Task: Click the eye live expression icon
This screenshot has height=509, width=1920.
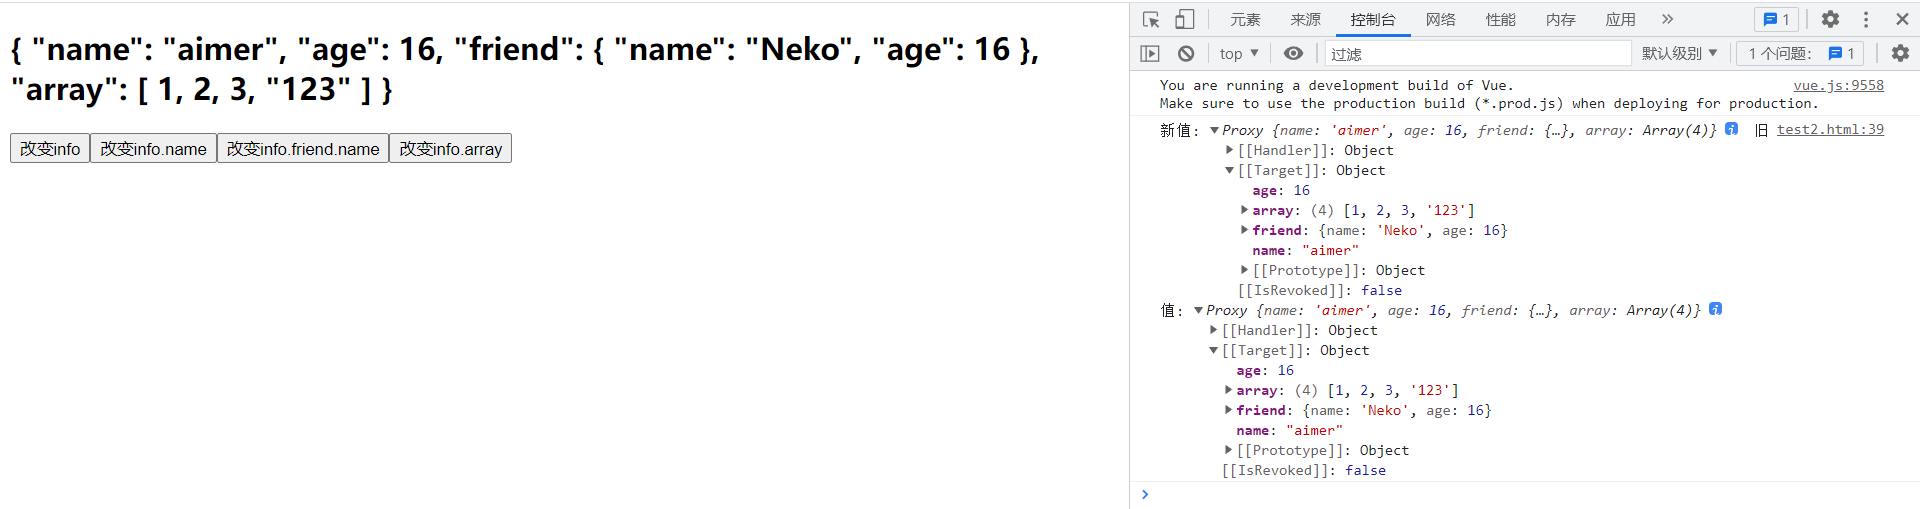Action: tap(1293, 53)
